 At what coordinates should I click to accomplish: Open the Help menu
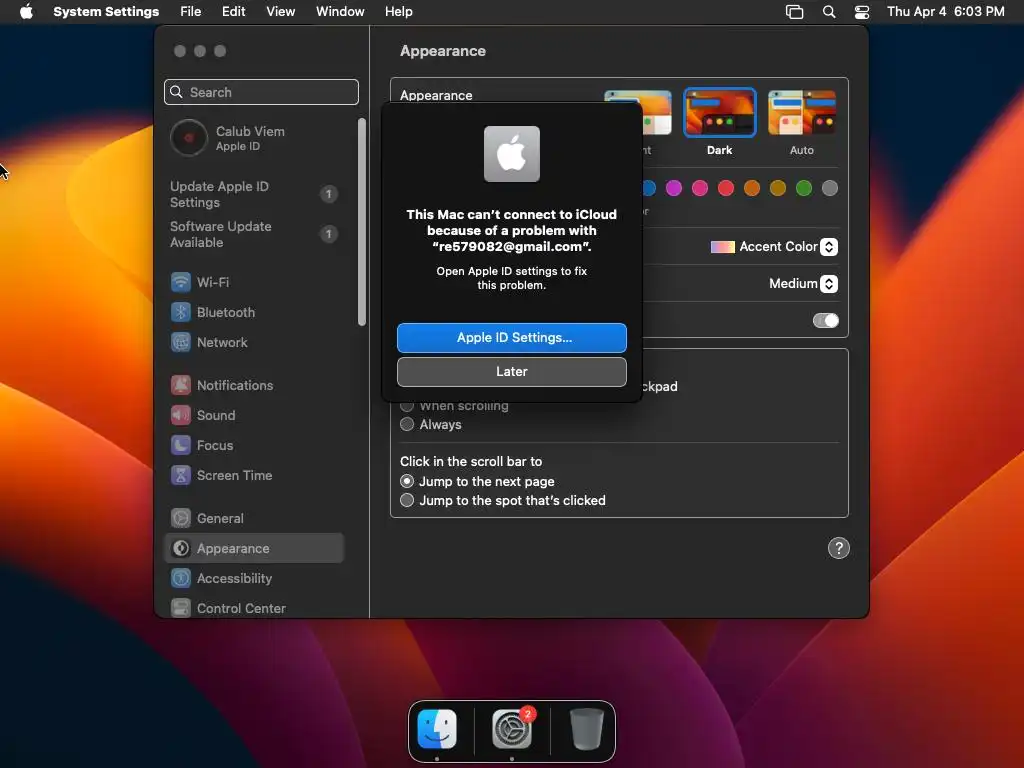click(398, 12)
